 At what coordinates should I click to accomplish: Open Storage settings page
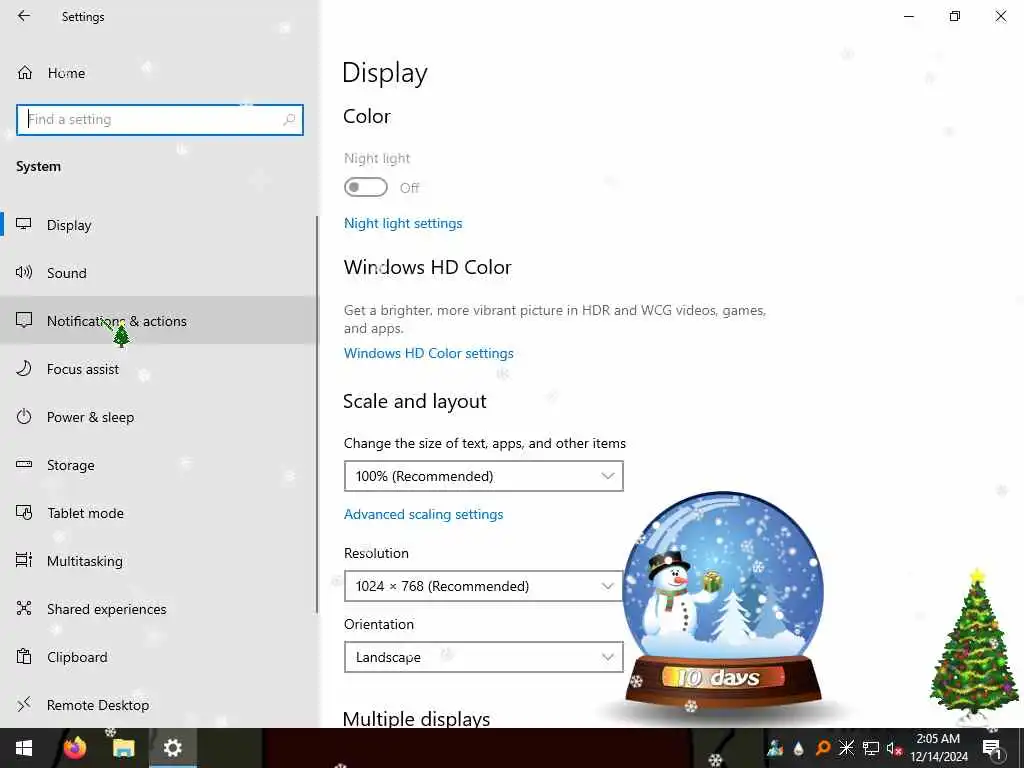click(x=159, y=464)
